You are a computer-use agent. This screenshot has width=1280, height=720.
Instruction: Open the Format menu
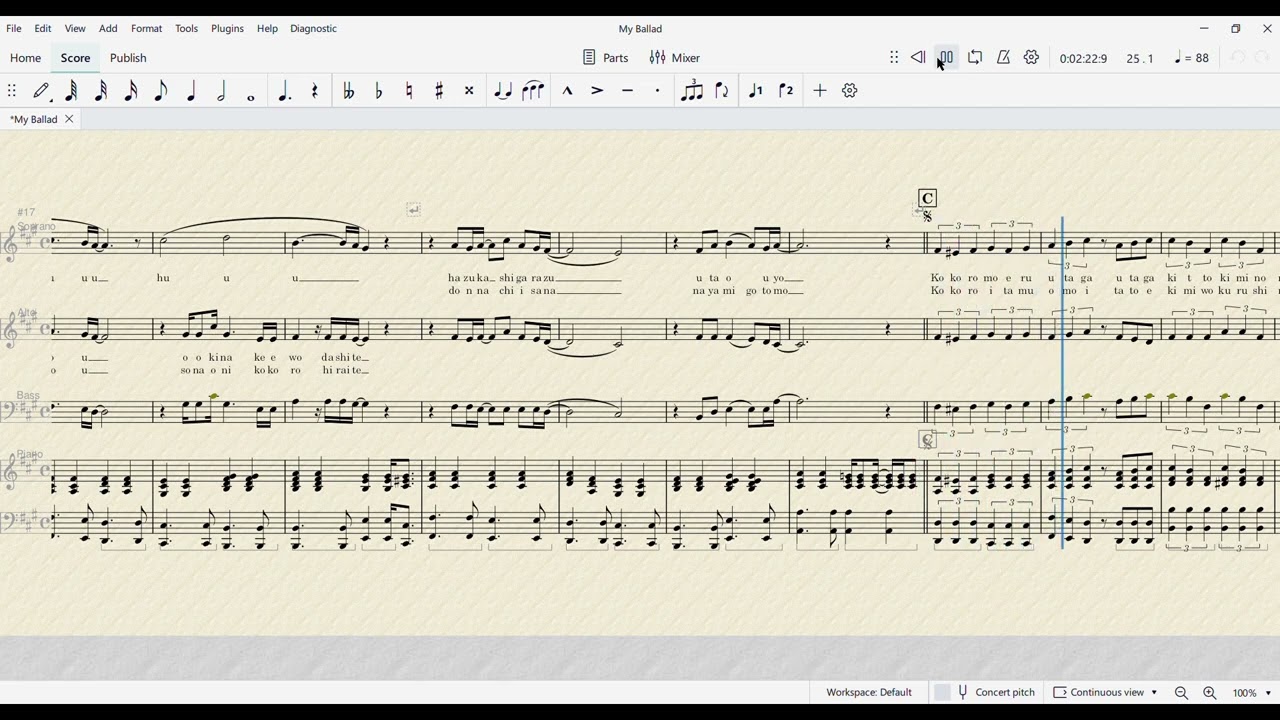pos(146,29)
